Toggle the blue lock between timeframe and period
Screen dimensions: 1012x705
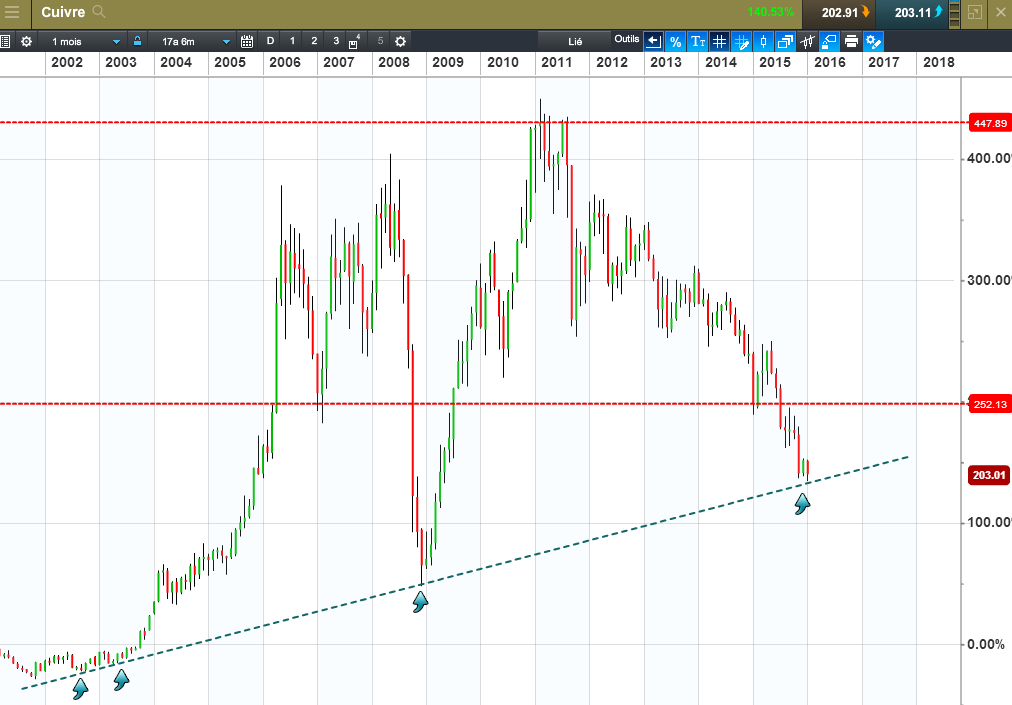[x=137, y=41]
